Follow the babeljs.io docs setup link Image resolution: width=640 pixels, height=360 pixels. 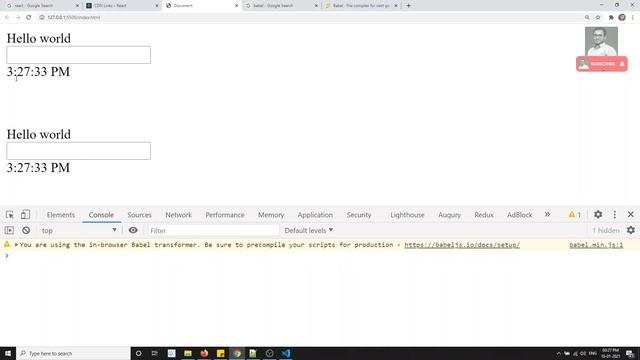pos(462,245)
